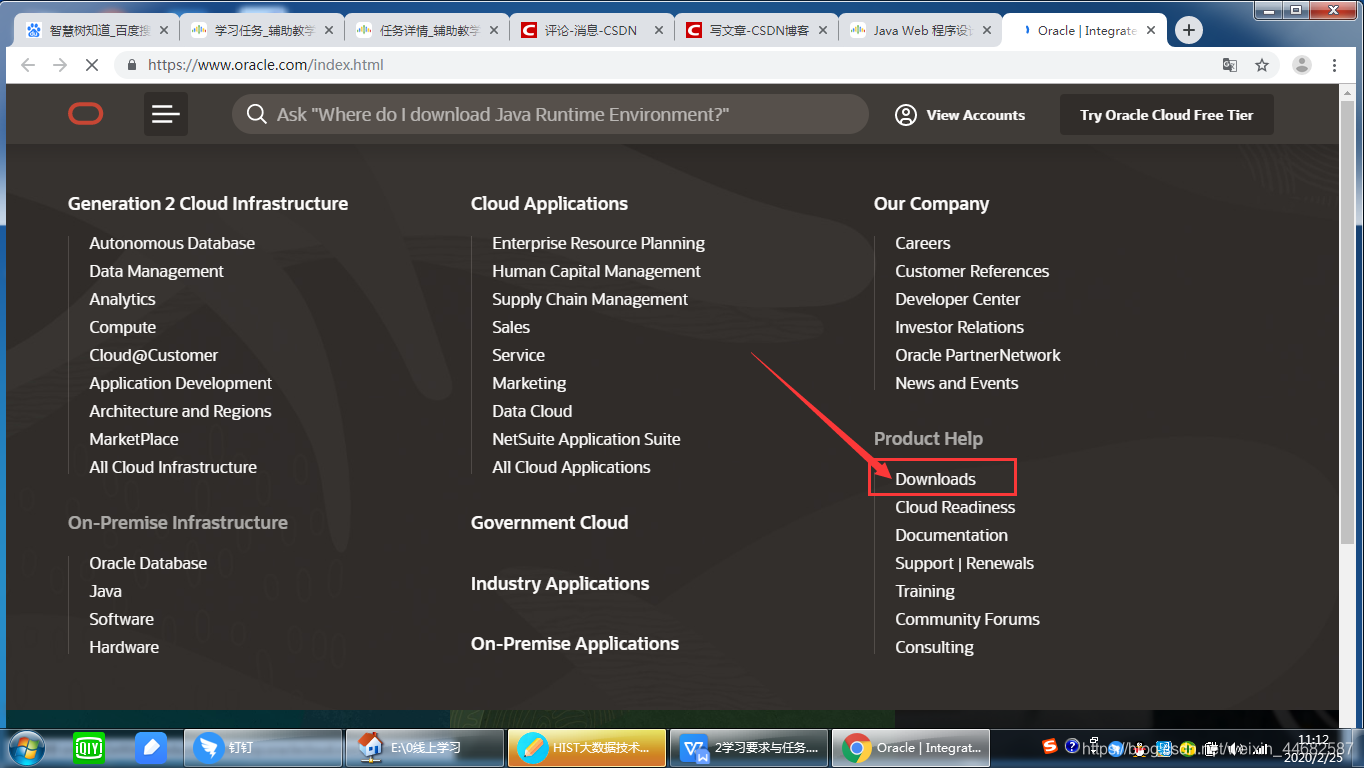Open the Investor Relations link
1364x768 pixels.
(959, 327)
